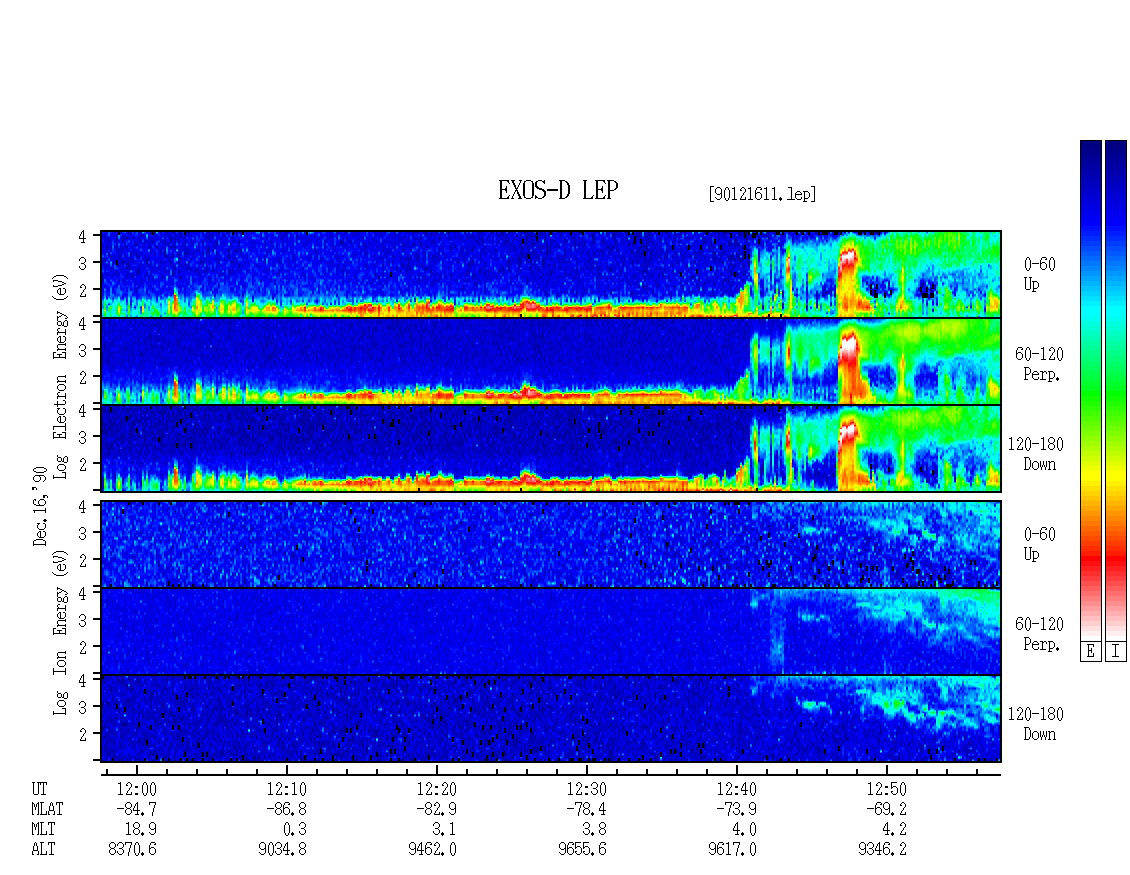This screenshot has height=875, width=1130.
Task: Select the MLAT value -73.9
Action: pyautogui.click(x=736, y=809)
